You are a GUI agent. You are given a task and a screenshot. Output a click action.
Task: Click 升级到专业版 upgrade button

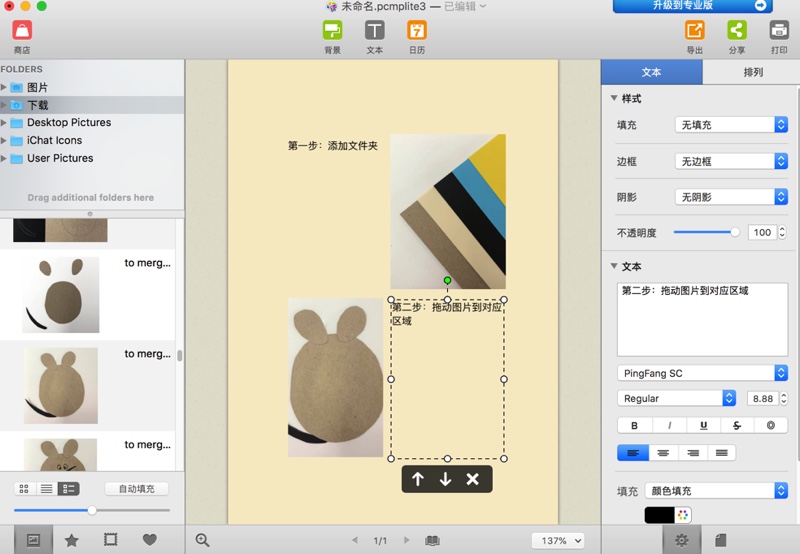(x=693, y=6)
